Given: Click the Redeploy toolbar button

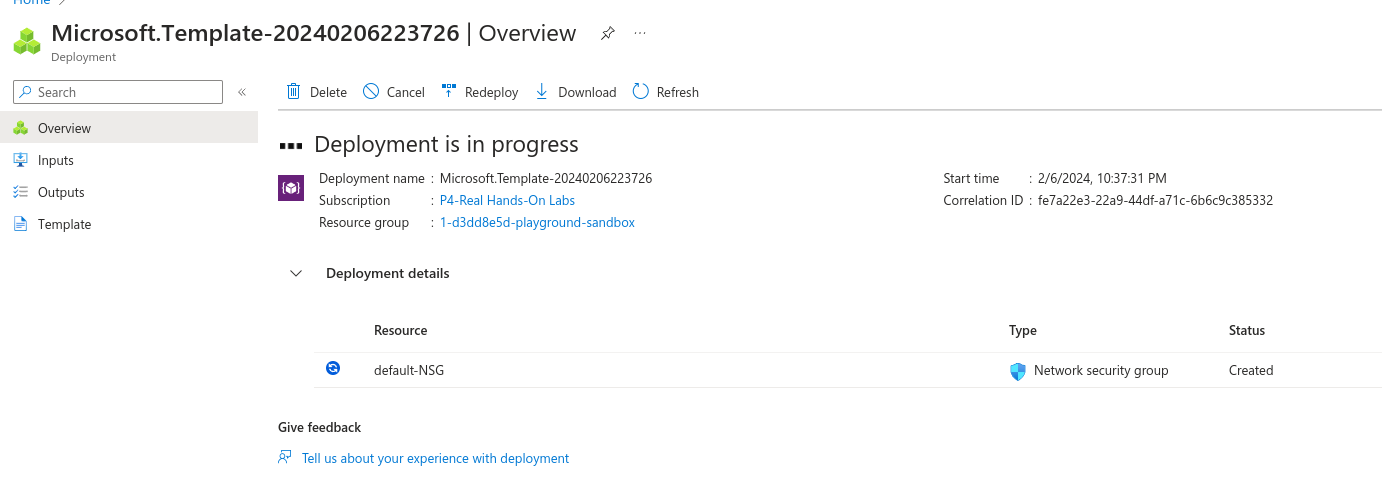Looking at the screenshot, I should (479, 92).
